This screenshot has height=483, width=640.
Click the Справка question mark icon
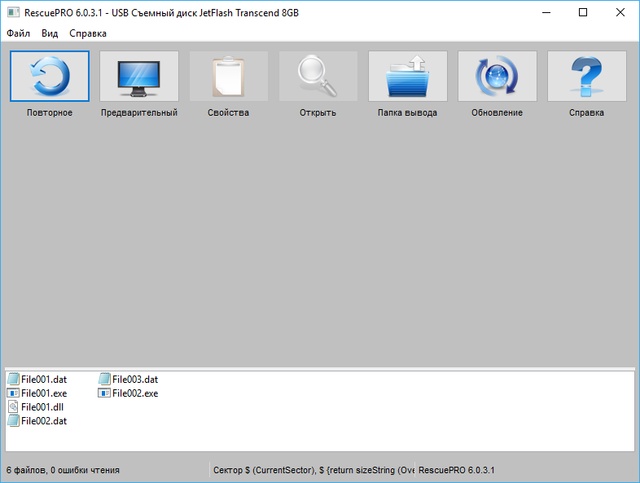[587, 76]
